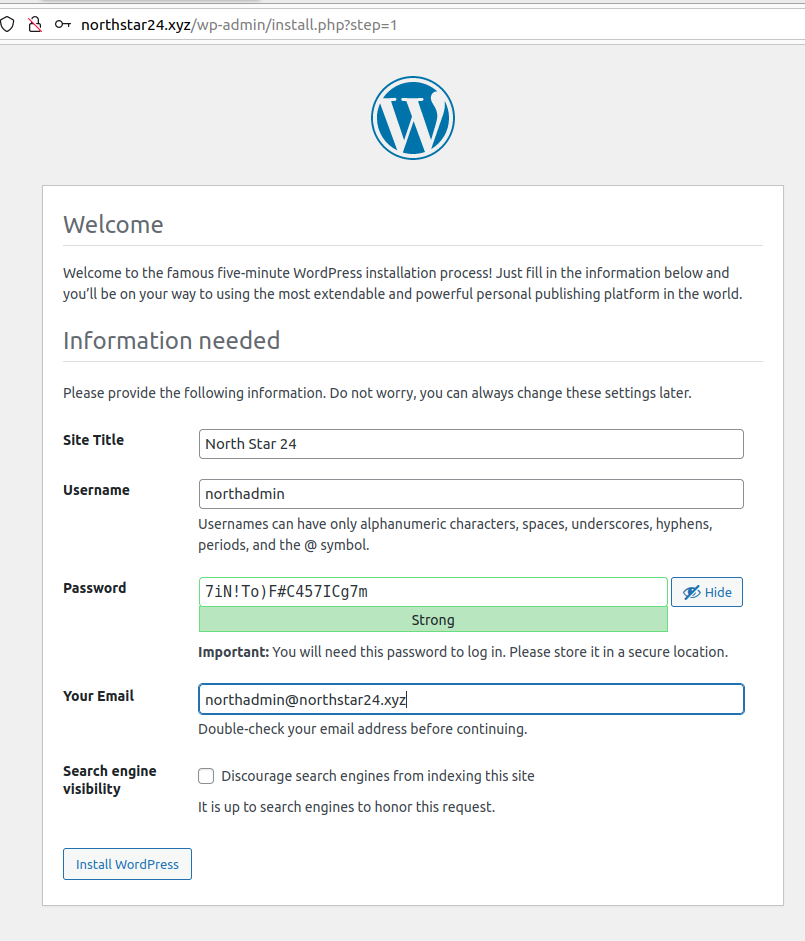Click the "Your Email" label

click(98, 696)
